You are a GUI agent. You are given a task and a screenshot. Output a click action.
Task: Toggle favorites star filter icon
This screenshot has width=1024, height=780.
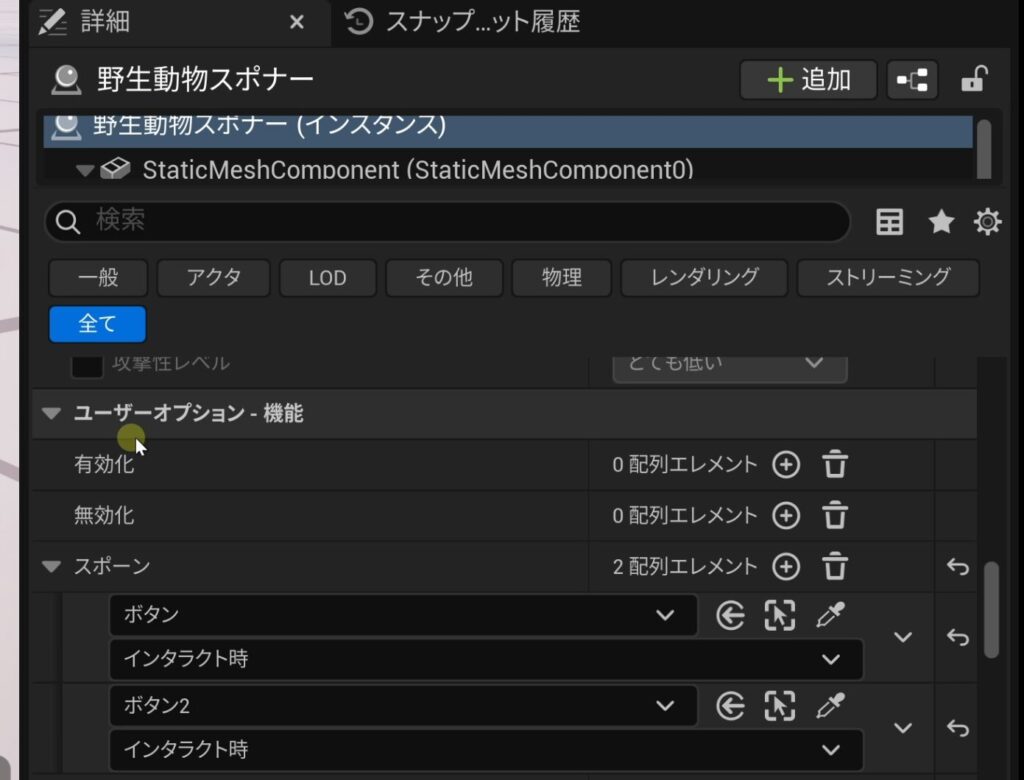[941, 222]
